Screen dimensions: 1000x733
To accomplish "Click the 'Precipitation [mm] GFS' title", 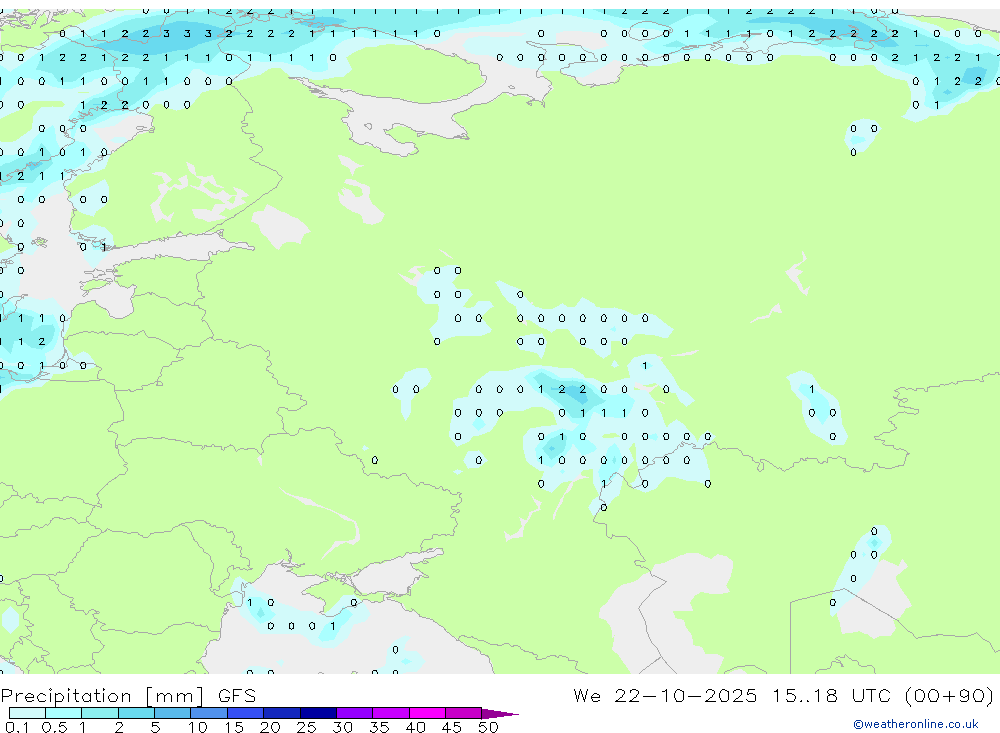I will [x=128, y=695].
